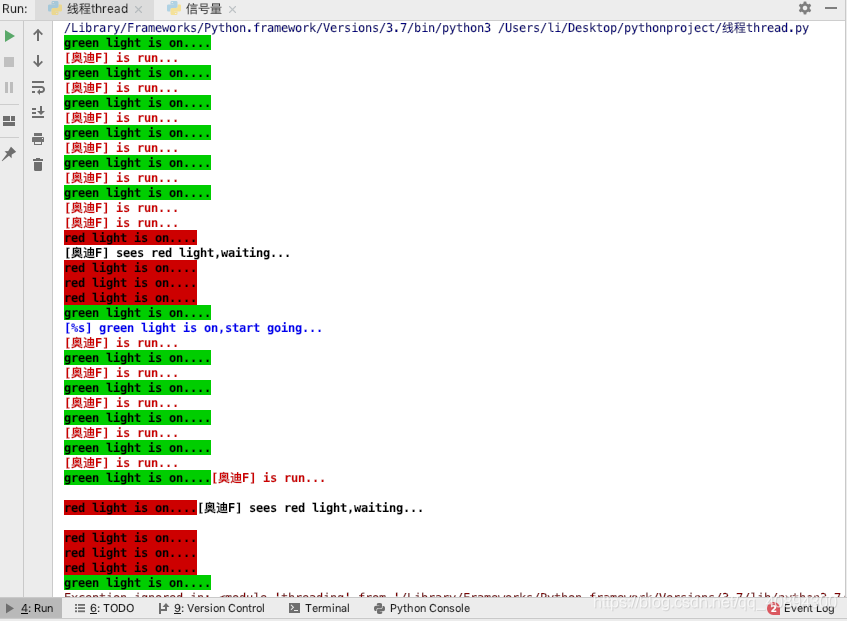Restore layout icon in Run sidebar
The image size is (847, 621).
pyautogui.click(x=9, y=120)
